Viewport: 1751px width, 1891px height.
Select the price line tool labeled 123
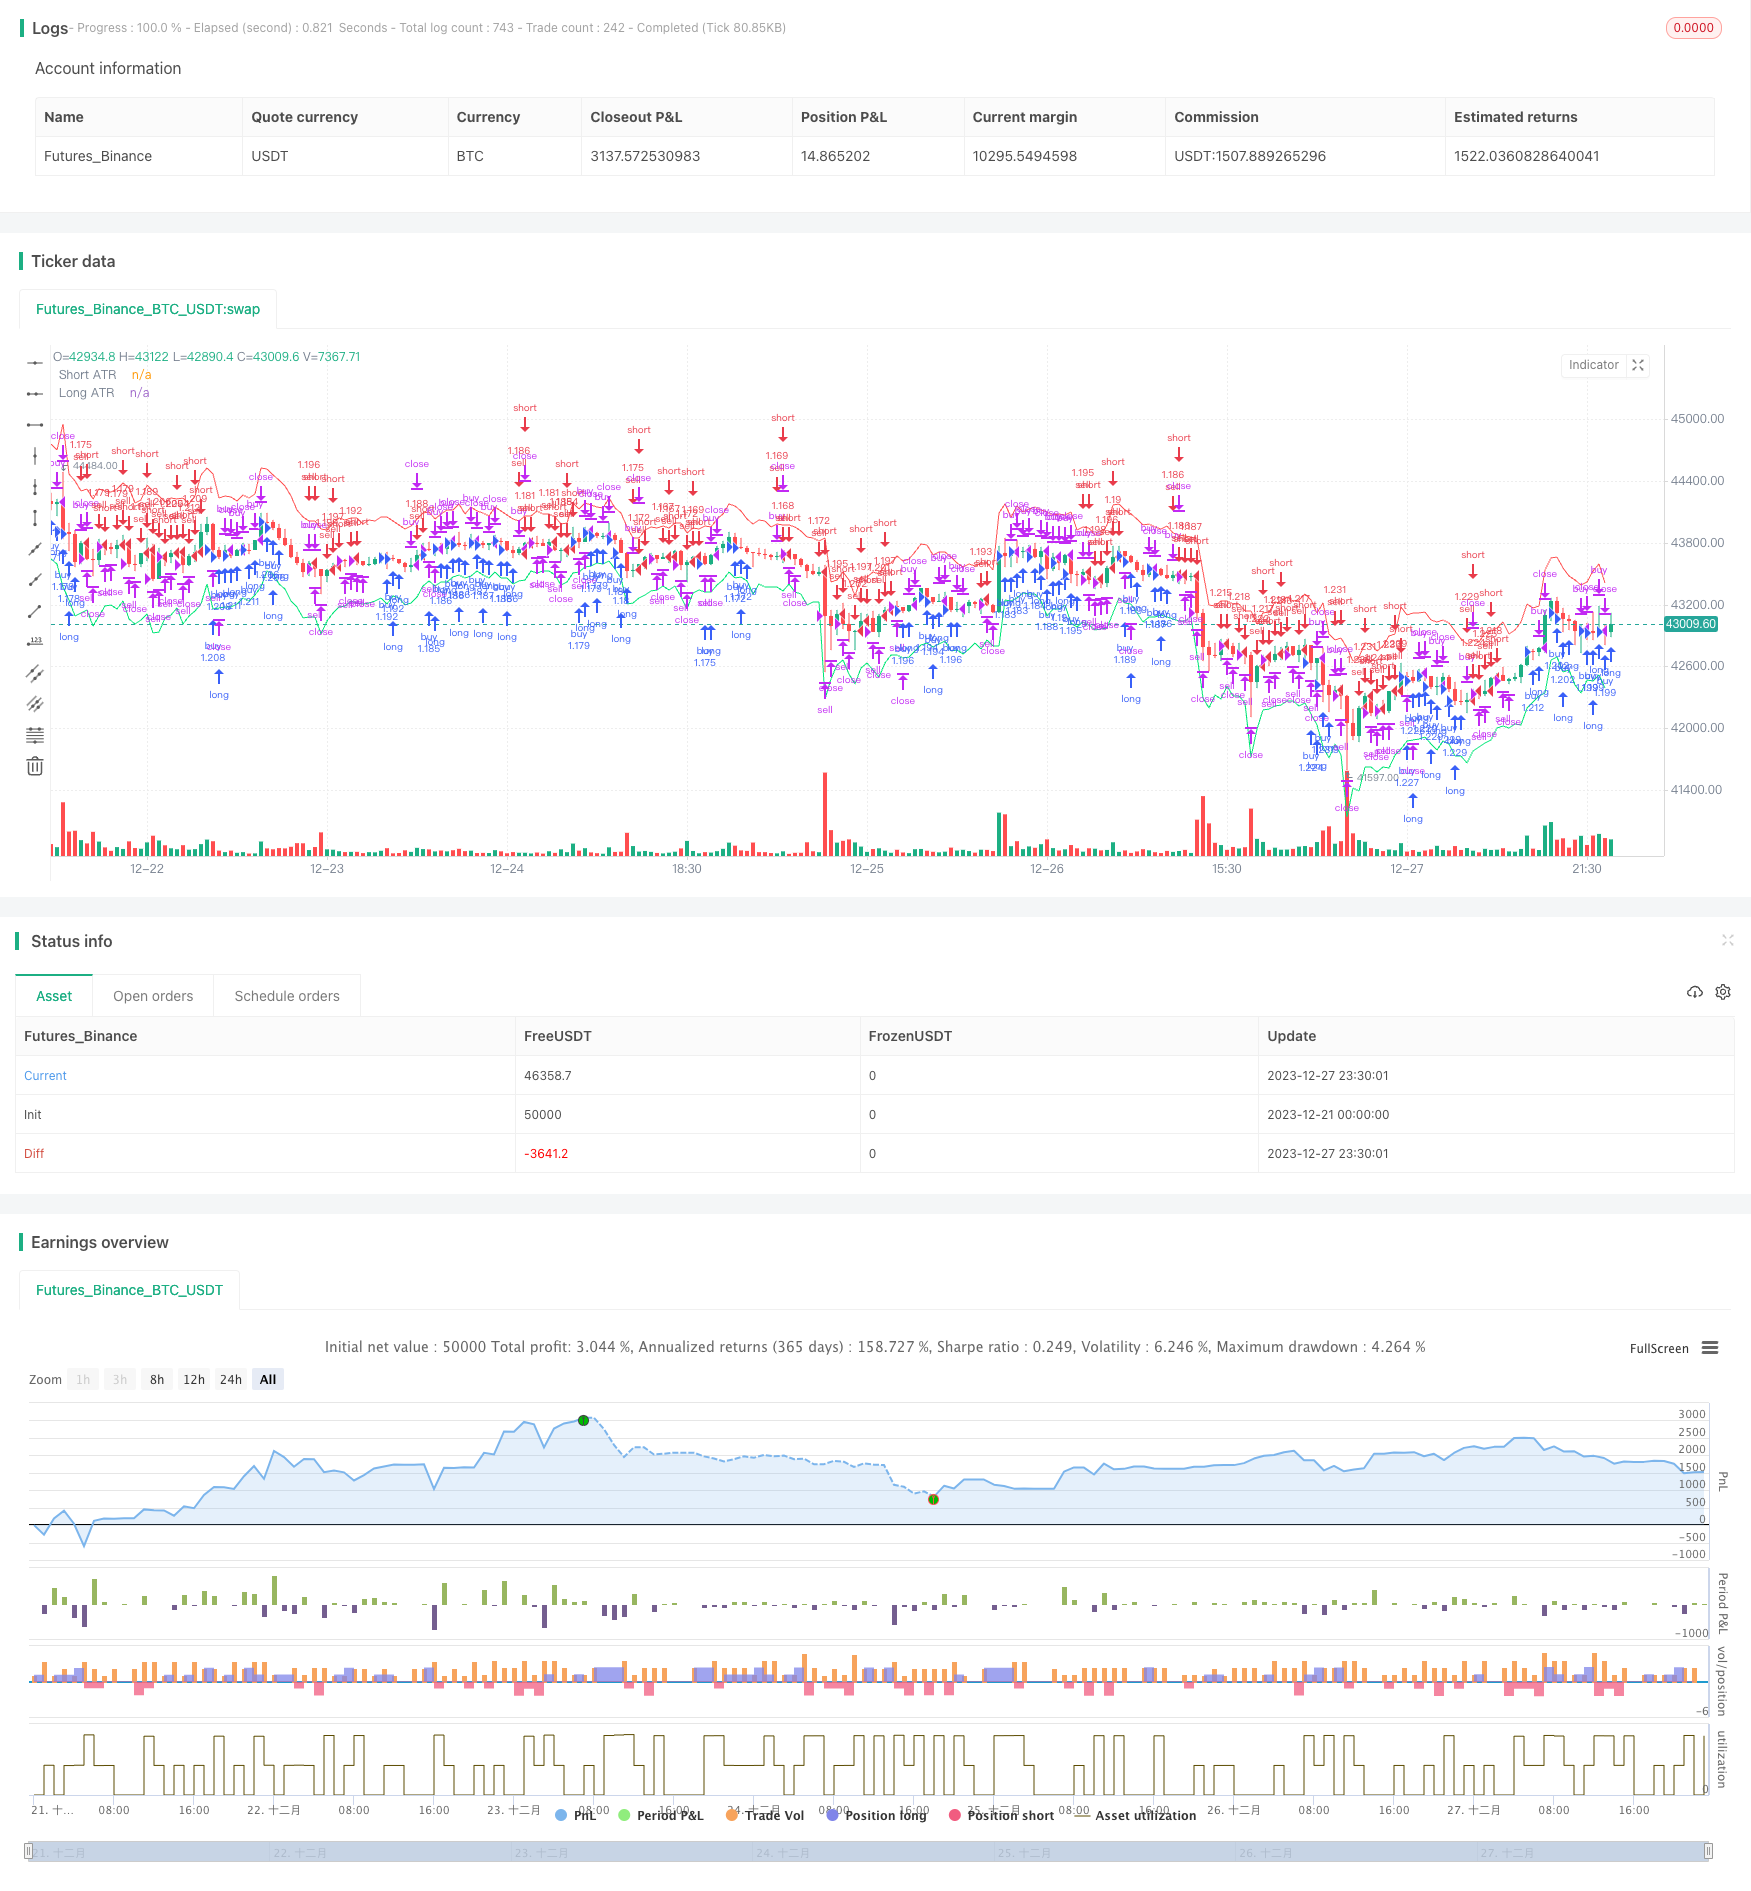(x=35, y=641)
